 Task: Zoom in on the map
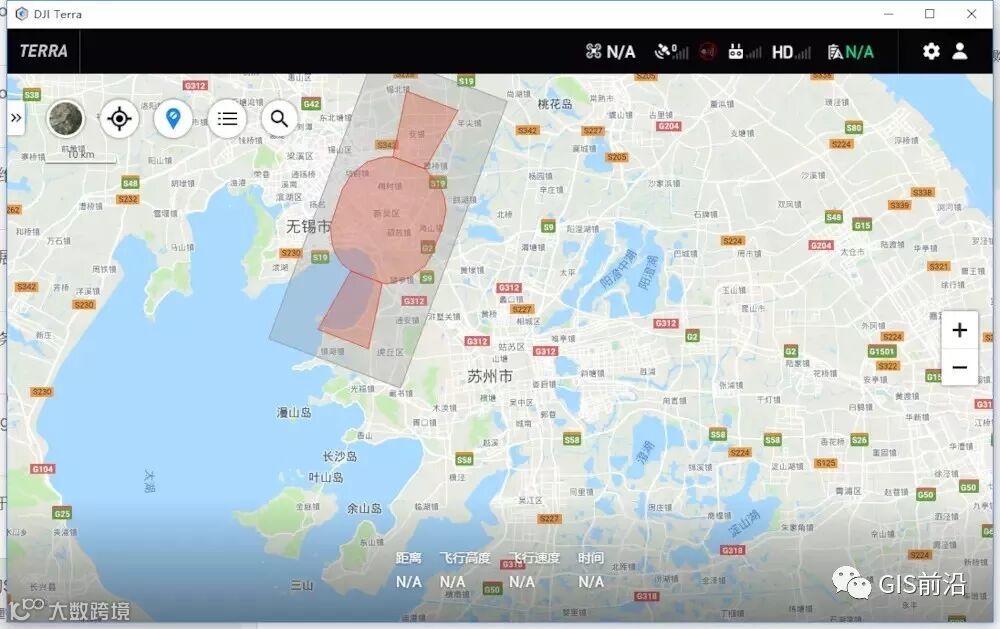[960, 330]
